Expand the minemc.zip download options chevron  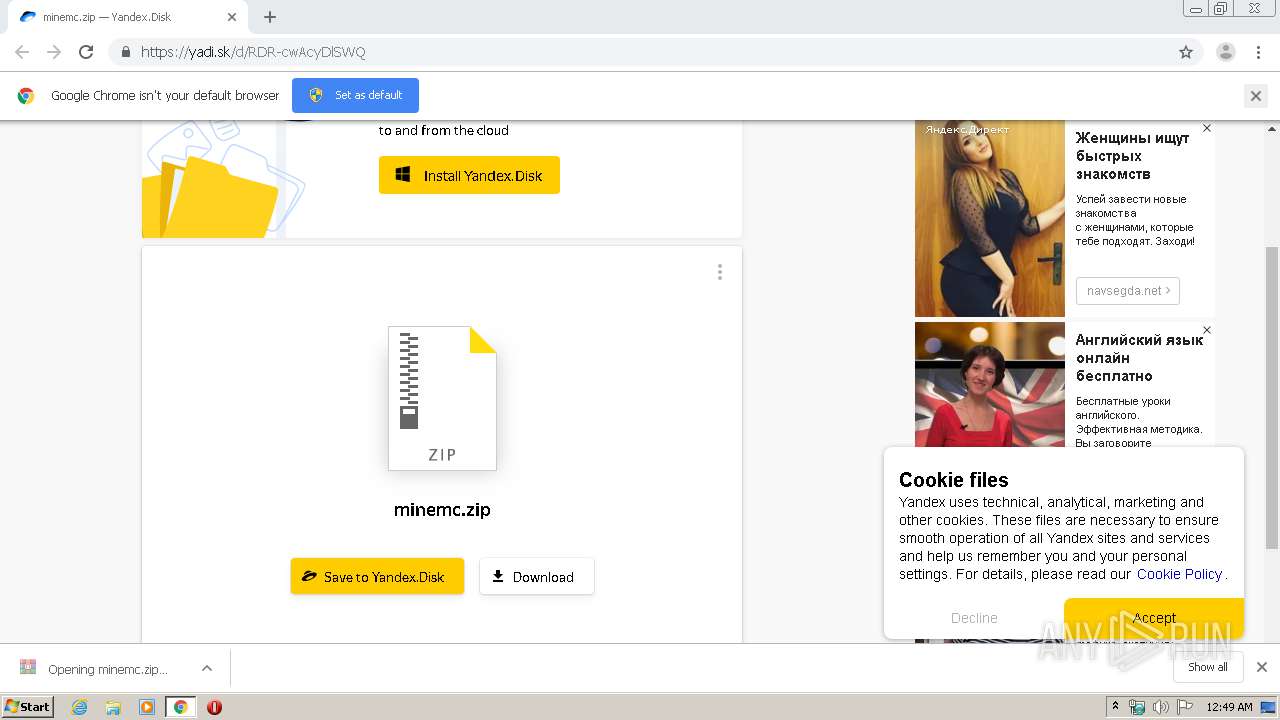click(206, 668)
